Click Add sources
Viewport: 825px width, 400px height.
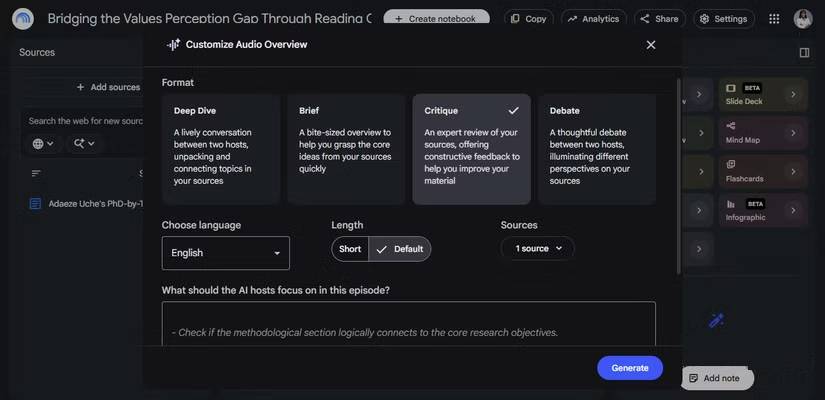click(108, 87)
